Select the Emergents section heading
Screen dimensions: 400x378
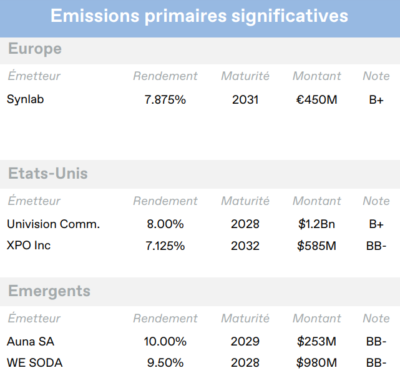49,291
